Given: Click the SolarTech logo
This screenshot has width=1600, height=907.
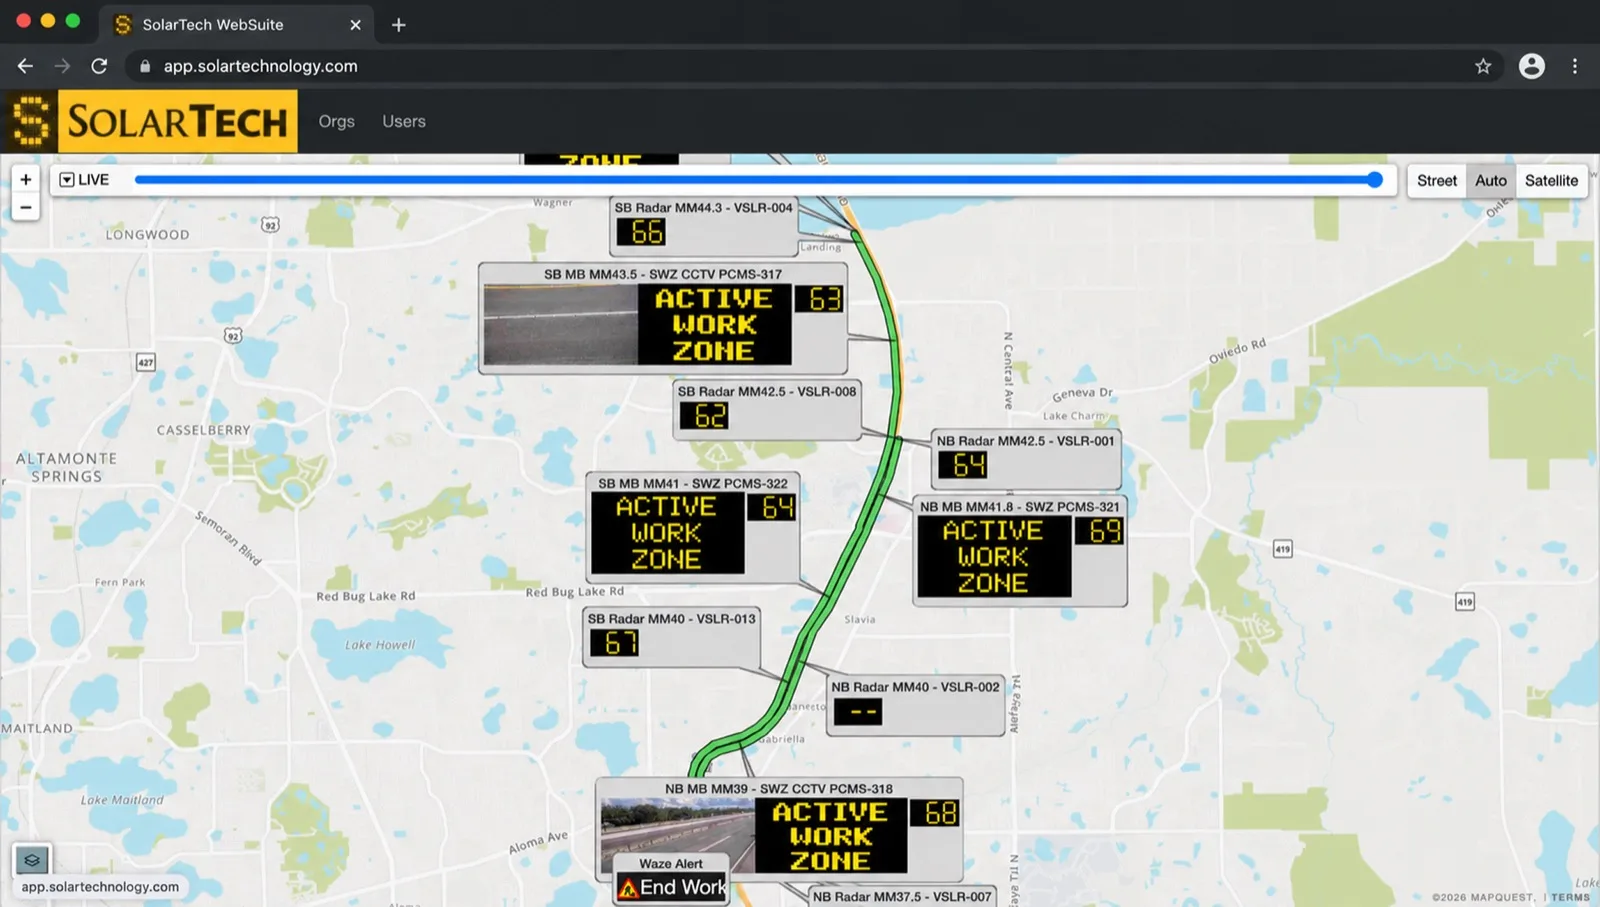Looking at the screenshot, I should (151, 121).
